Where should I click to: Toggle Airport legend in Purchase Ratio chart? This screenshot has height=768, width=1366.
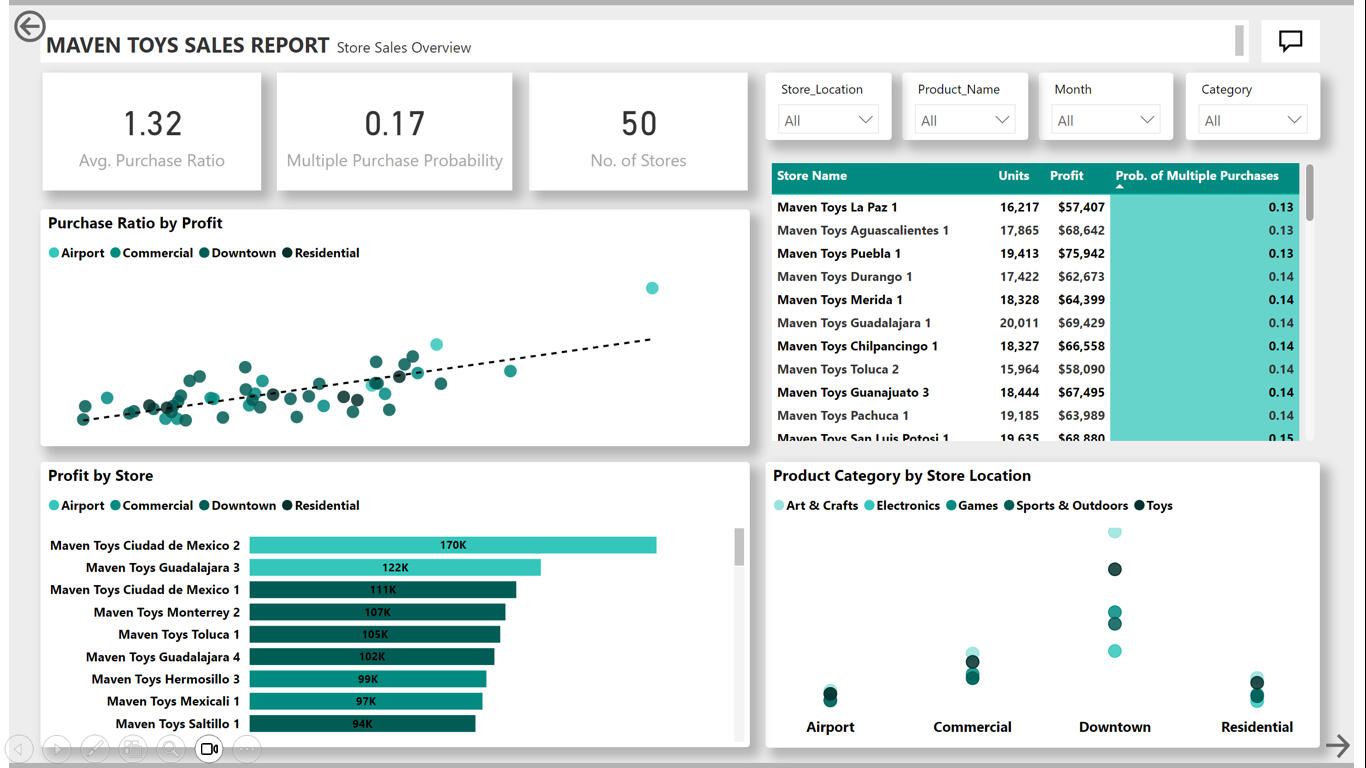point(76,253)
